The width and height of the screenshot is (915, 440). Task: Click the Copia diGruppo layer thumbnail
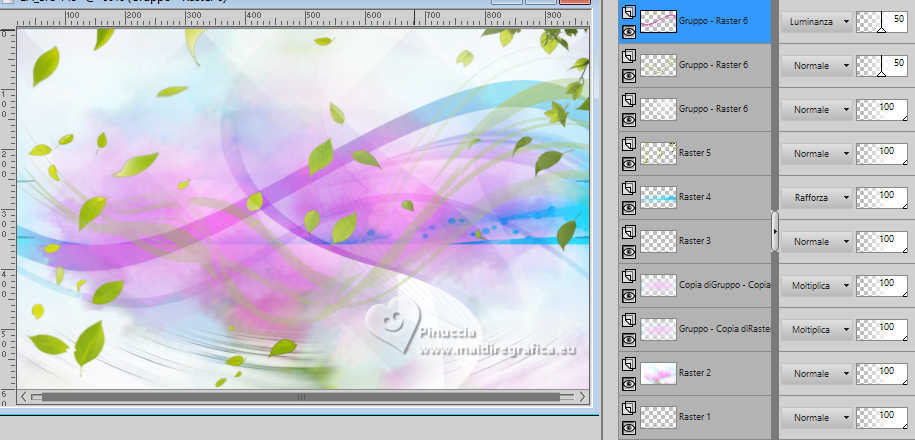[658, 285]
